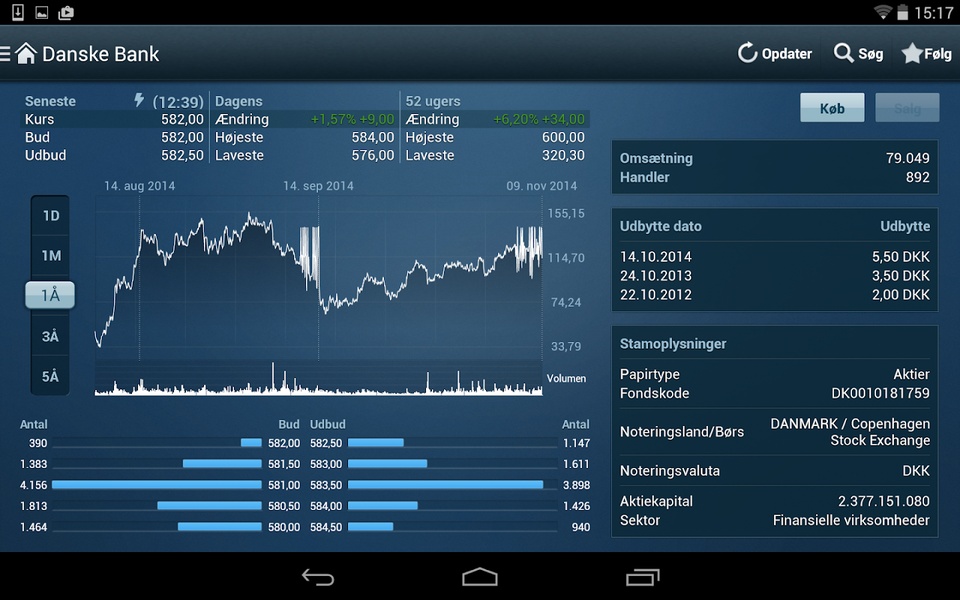Tap the dividend row 14.10.2014
The height and width of the screenshot is (600, 960).
(x=774, y=257)
